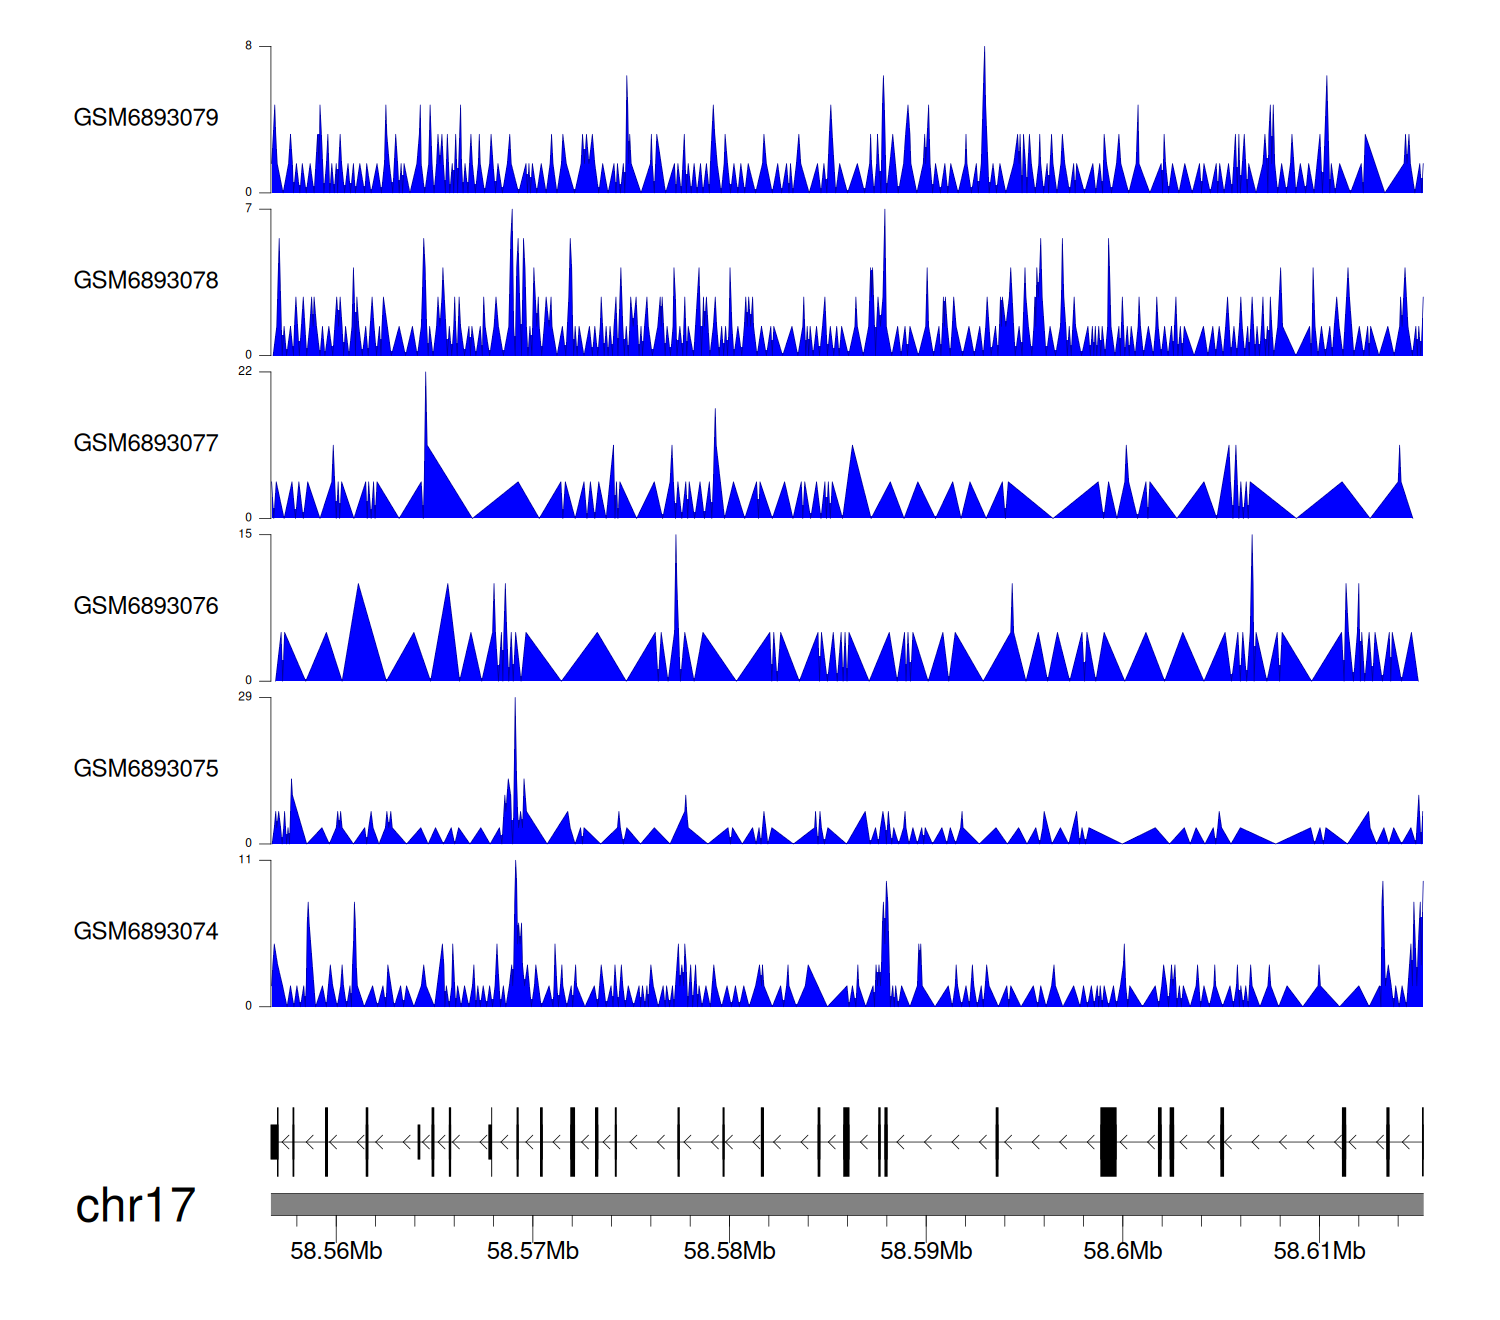1500x1320 pixels.
Task: Click the GSM6893079 track label
Action: (x=146, y=118)
